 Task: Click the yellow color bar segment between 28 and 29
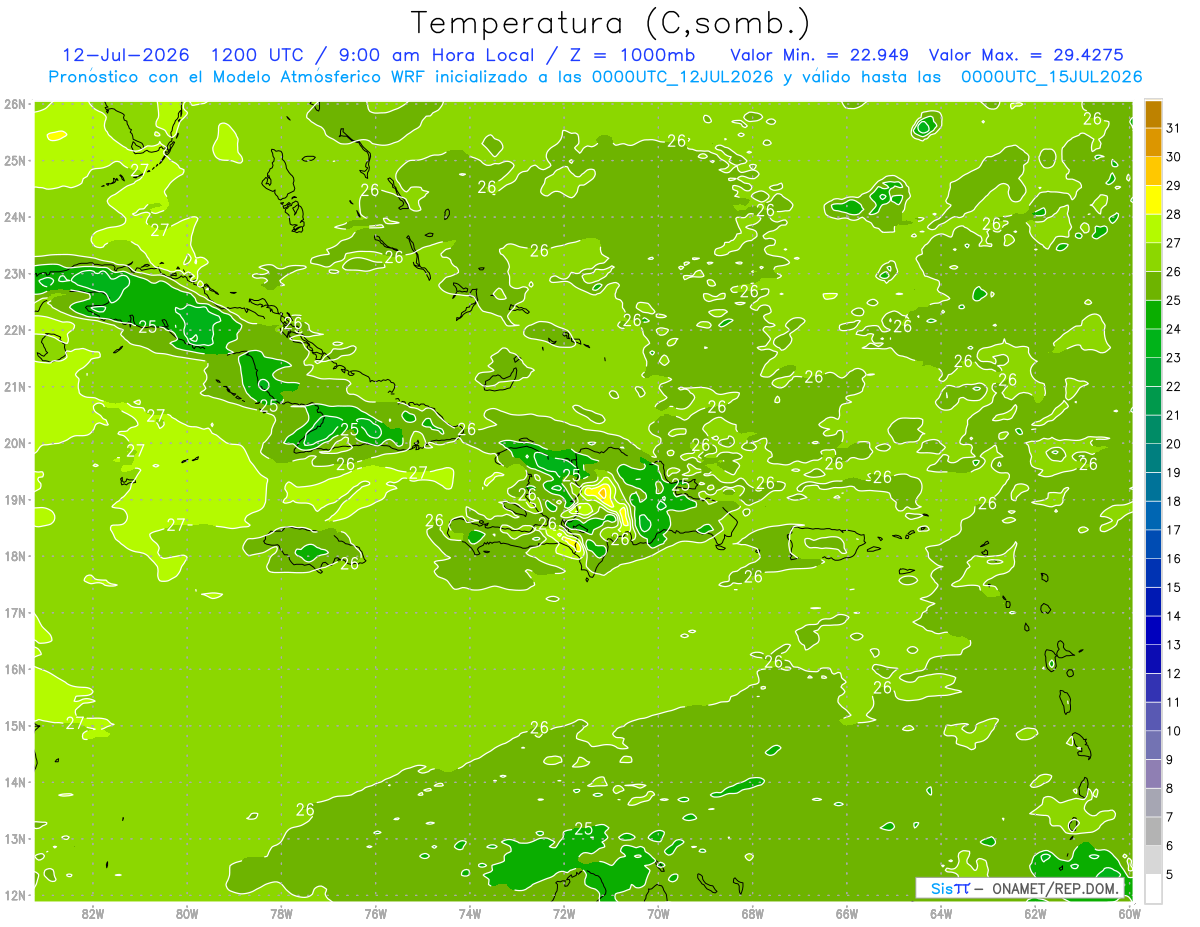1153,200
